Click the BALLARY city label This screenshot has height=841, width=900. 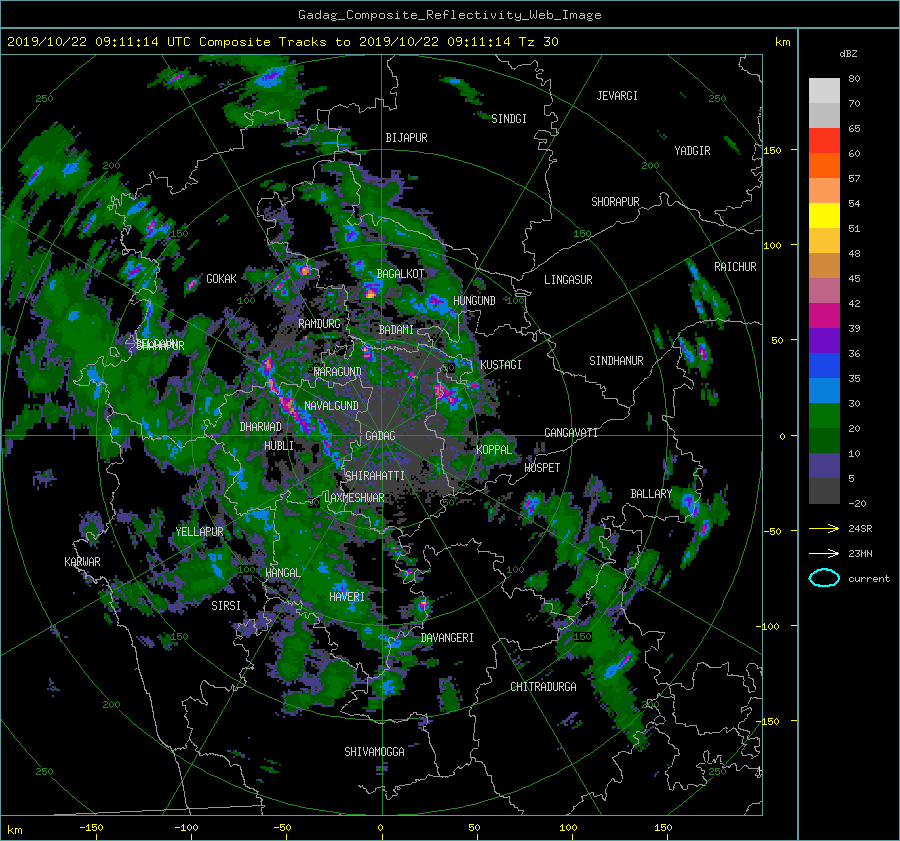click(x=651, y=494)
